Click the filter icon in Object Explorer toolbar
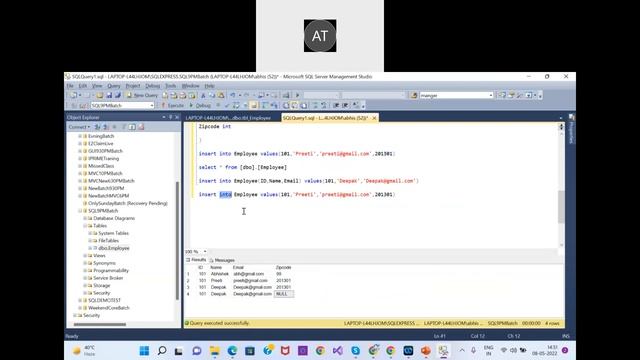This screenshot has width=640, height=360. [124, 127]
